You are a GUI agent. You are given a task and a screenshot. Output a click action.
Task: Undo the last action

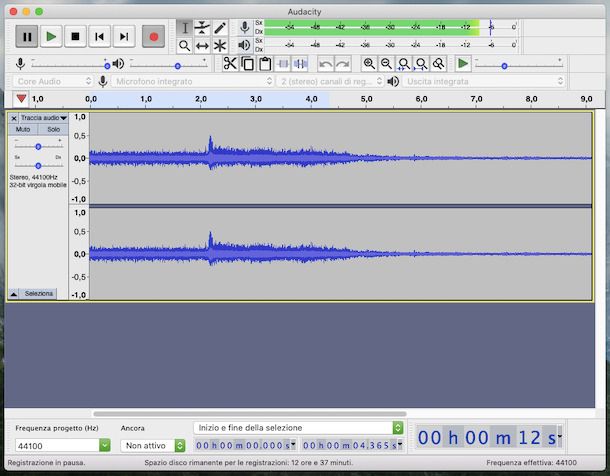coord(325,63)
